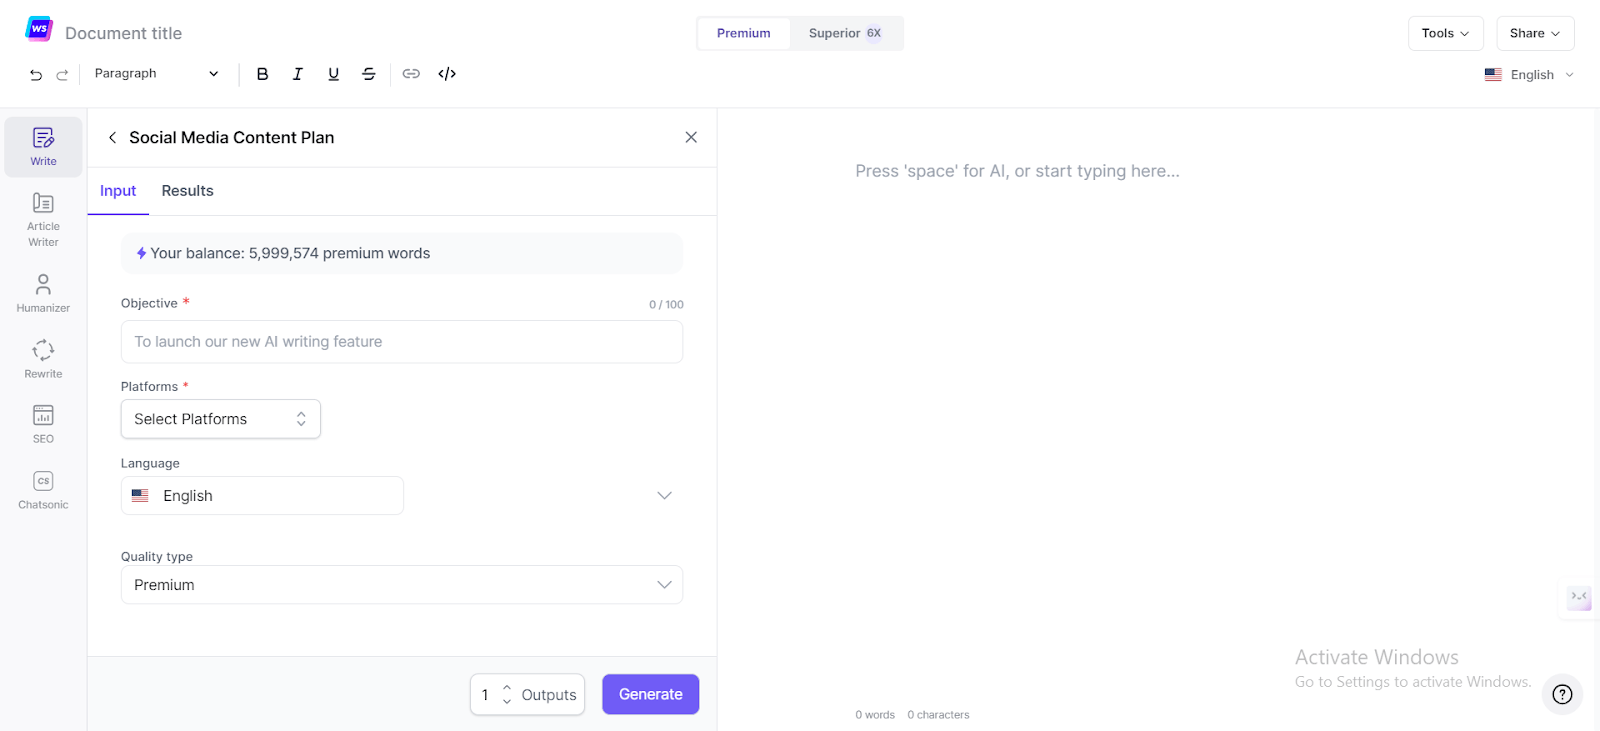This screenshot has width=1600, height=731.
Task: Expand the Language chevron arrow
Action: [664, 496]
